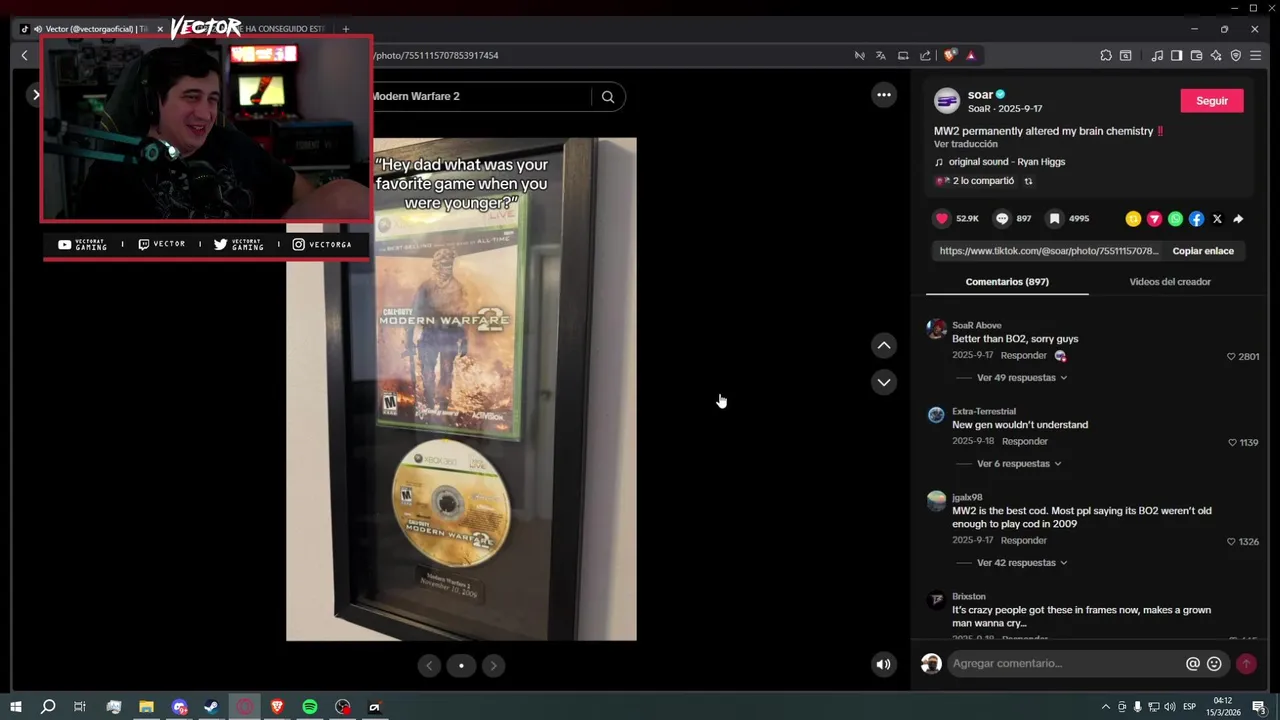The width and height of the screenshot is (1280, 720).
Task: Open the Windows Start menu
Action: (x=15, y=707)
